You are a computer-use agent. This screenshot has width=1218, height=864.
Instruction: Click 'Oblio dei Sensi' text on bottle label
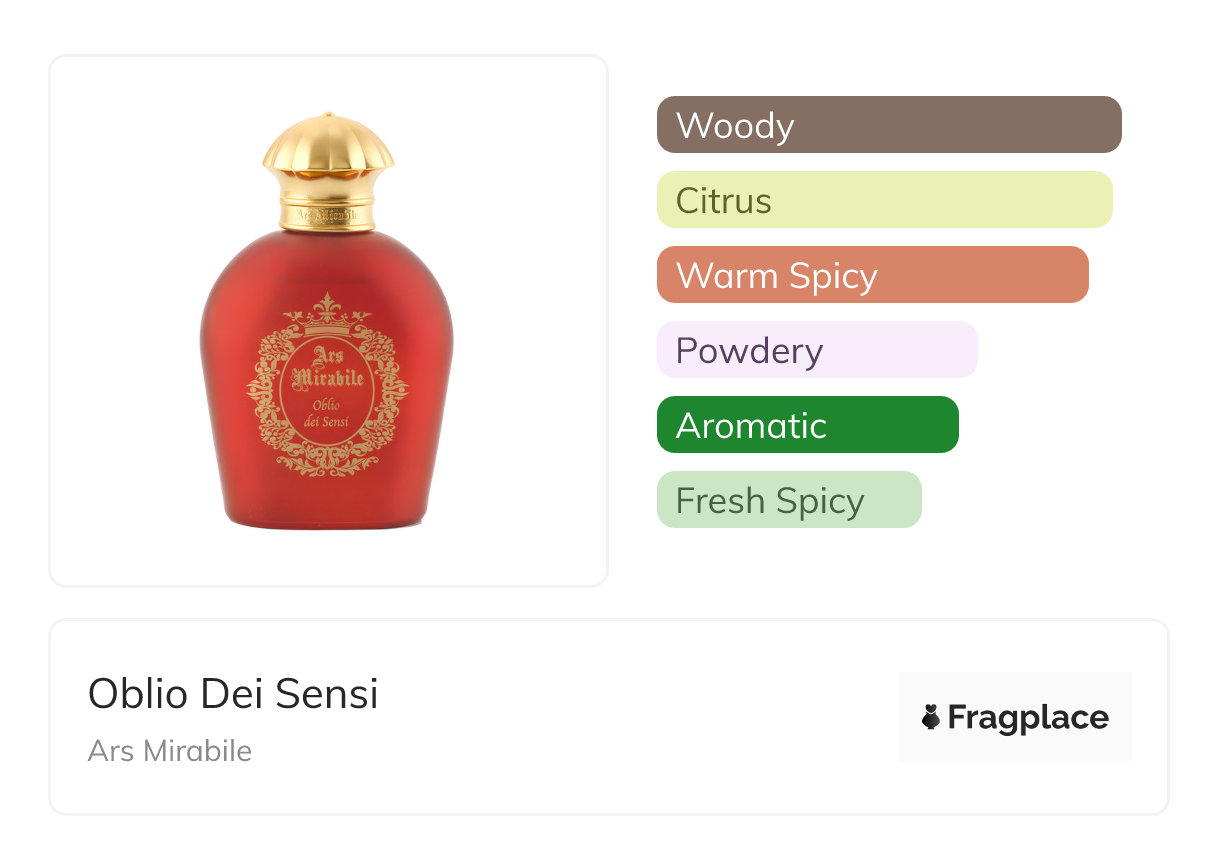point(328,413)
